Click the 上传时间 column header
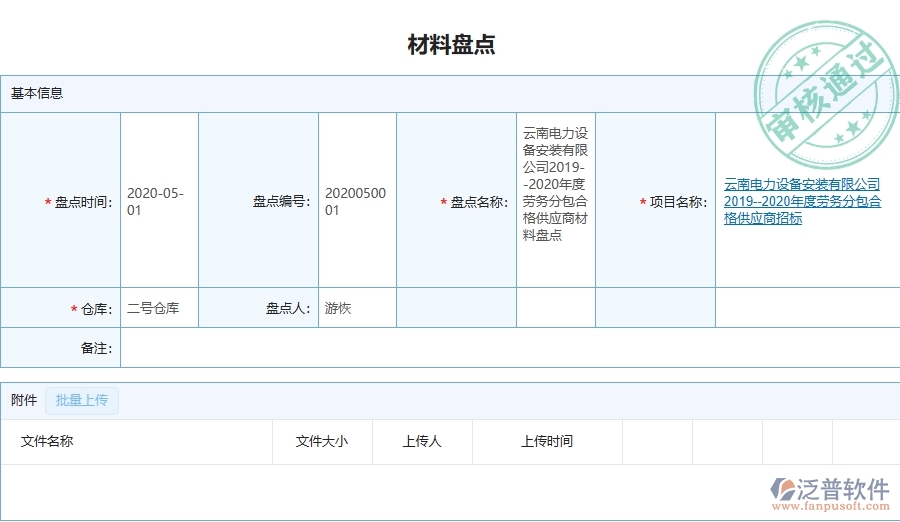This screenshot has width=900, height=522. [x=547, y=441]
